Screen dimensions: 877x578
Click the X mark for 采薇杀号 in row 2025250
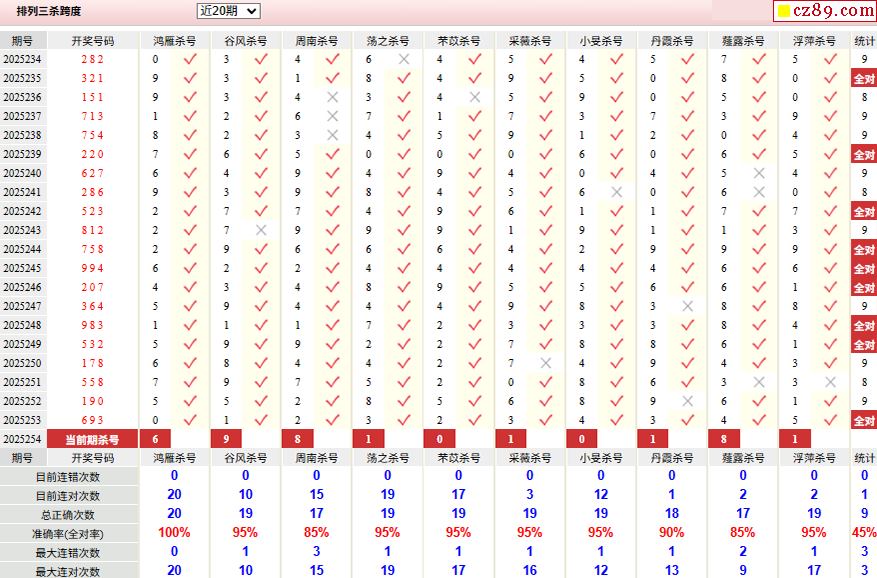pyautogui.click(x=545, y=363)
